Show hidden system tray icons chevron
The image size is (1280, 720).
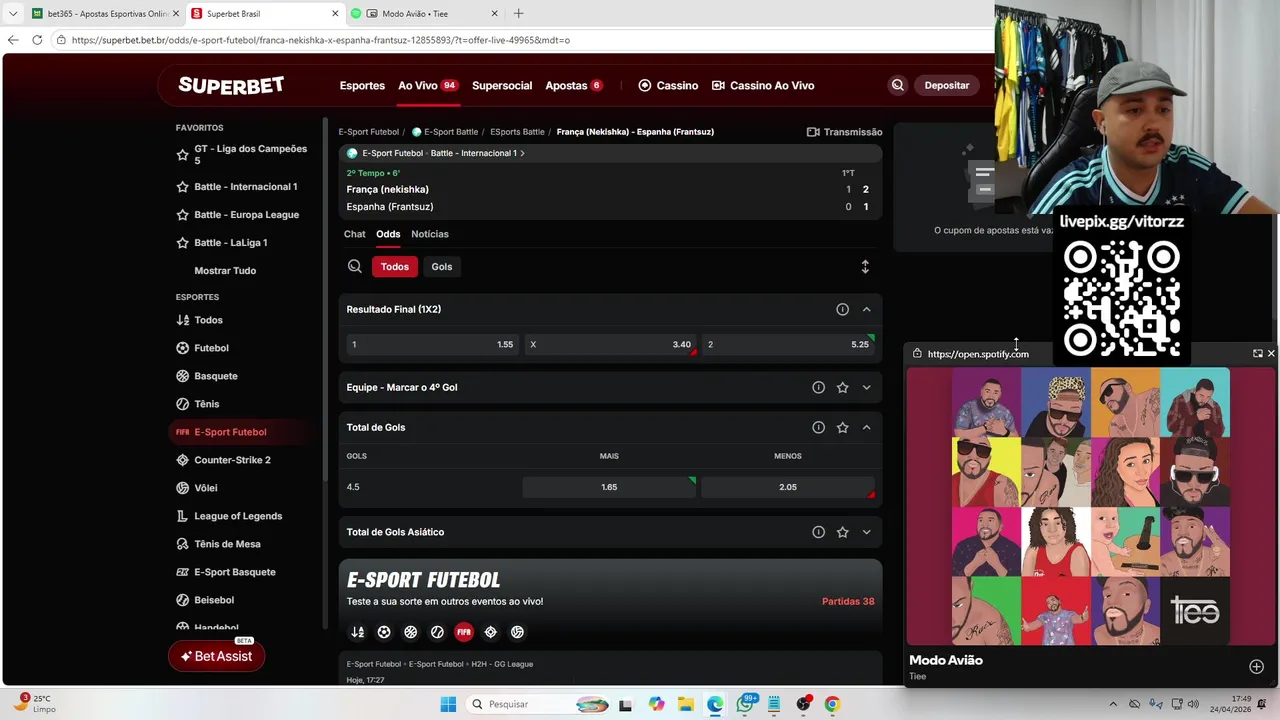coord(1114,704)
